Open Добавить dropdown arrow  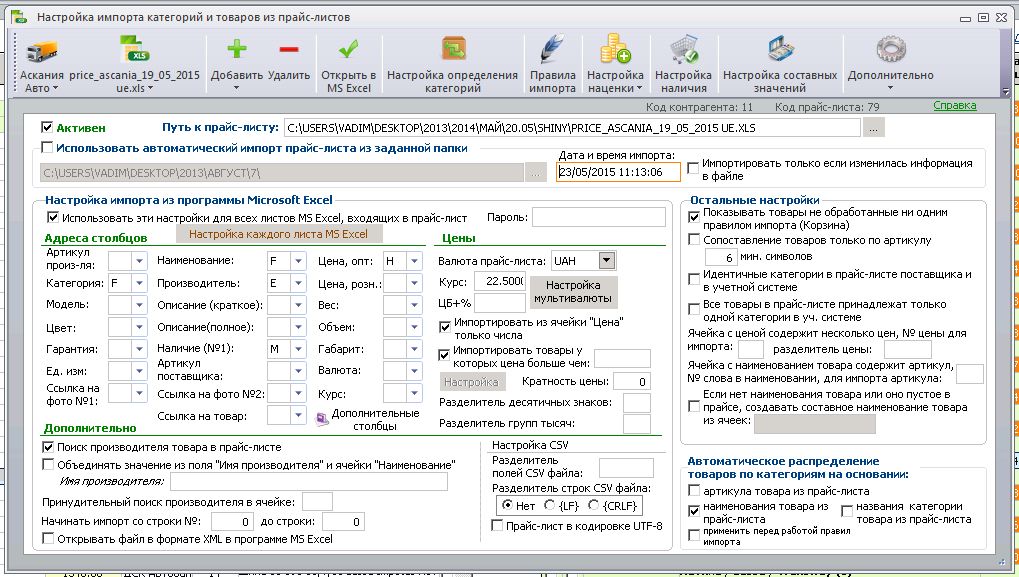click(237, 88)
